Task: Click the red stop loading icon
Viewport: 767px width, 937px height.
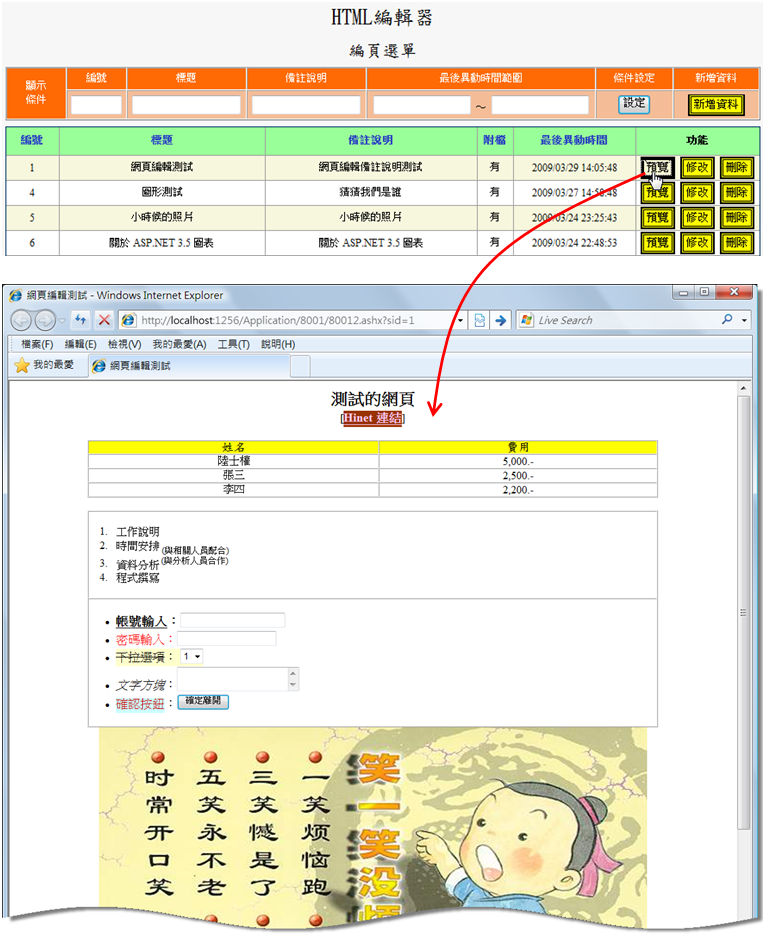Action: pos(104,320)
